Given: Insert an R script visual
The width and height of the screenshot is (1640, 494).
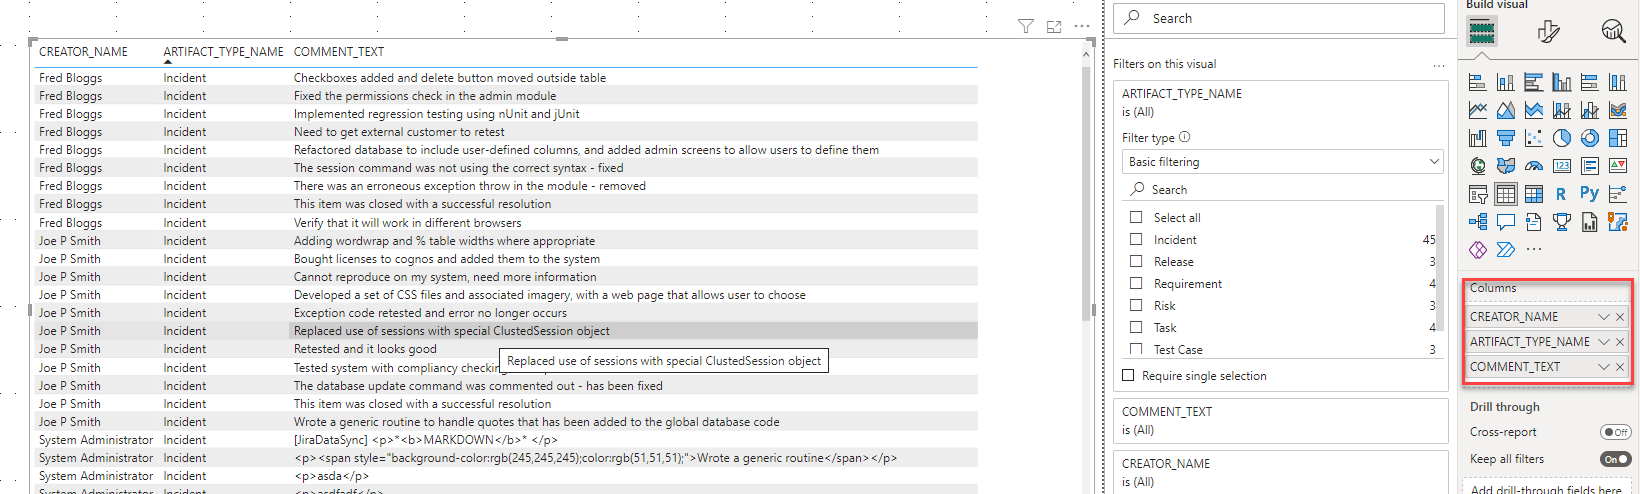Looking at the screenshot, I should [x=1561, y=194].
